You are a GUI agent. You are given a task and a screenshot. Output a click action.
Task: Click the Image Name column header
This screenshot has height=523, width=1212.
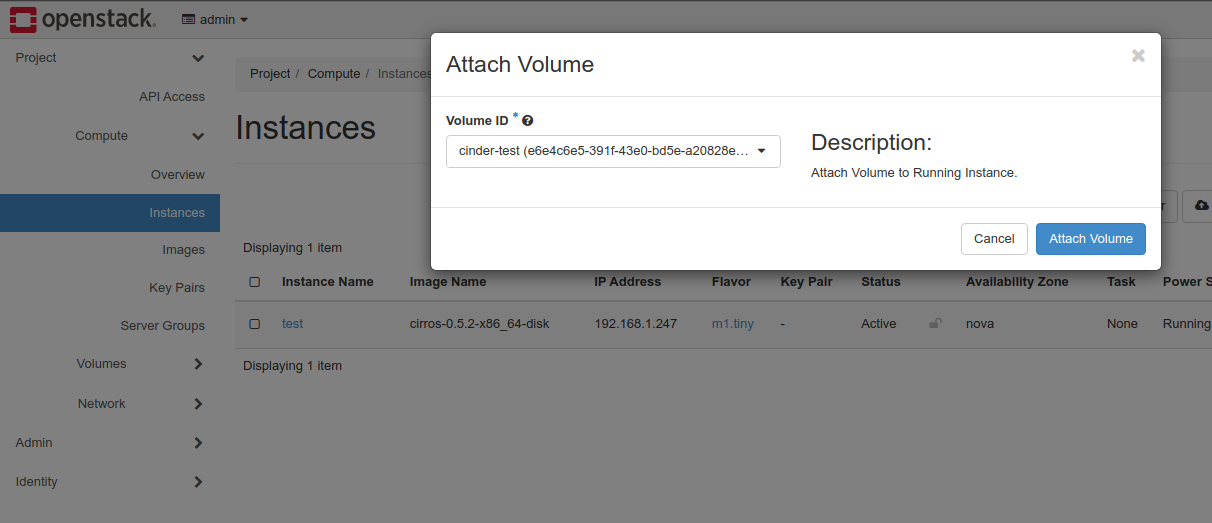pos(448,282)
